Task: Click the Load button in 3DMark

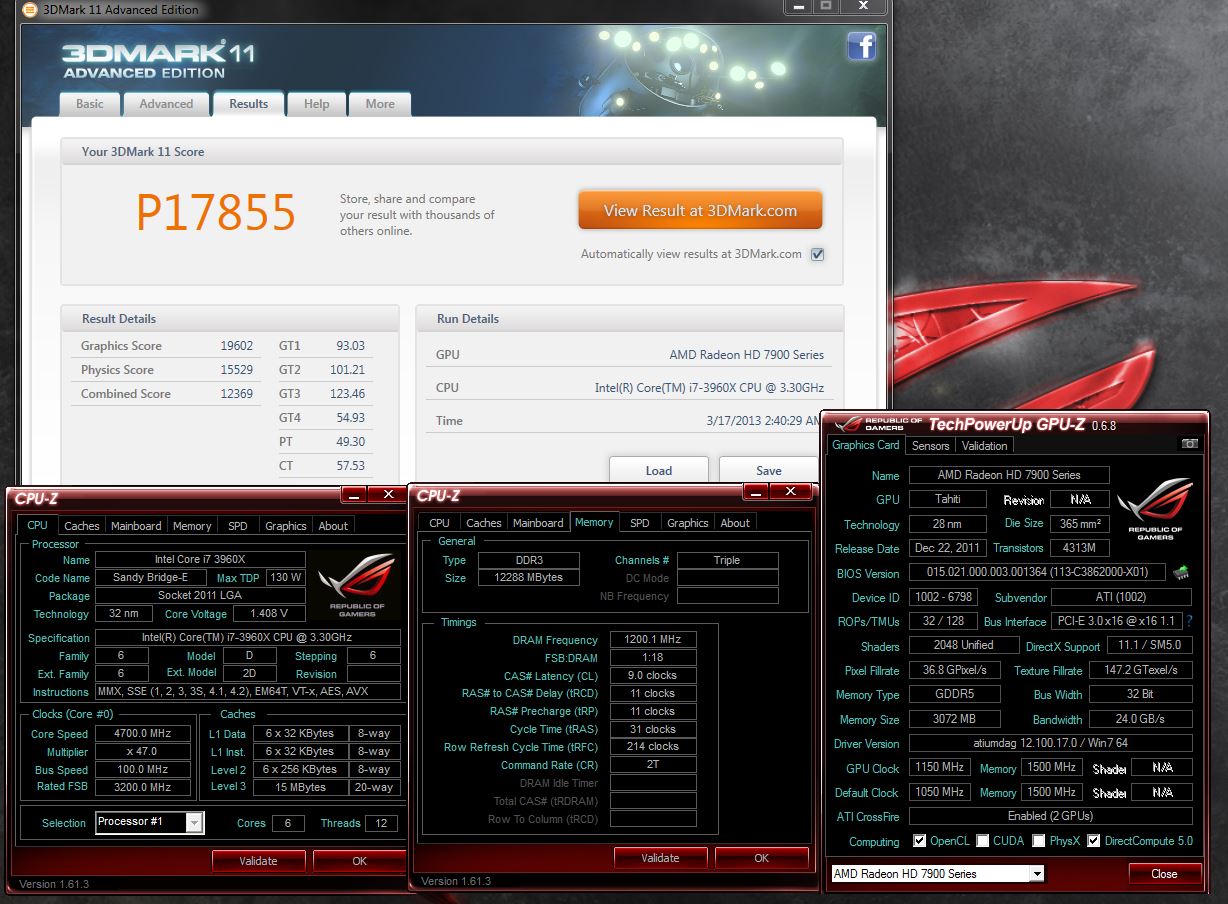Action: (x=659, y=470)
